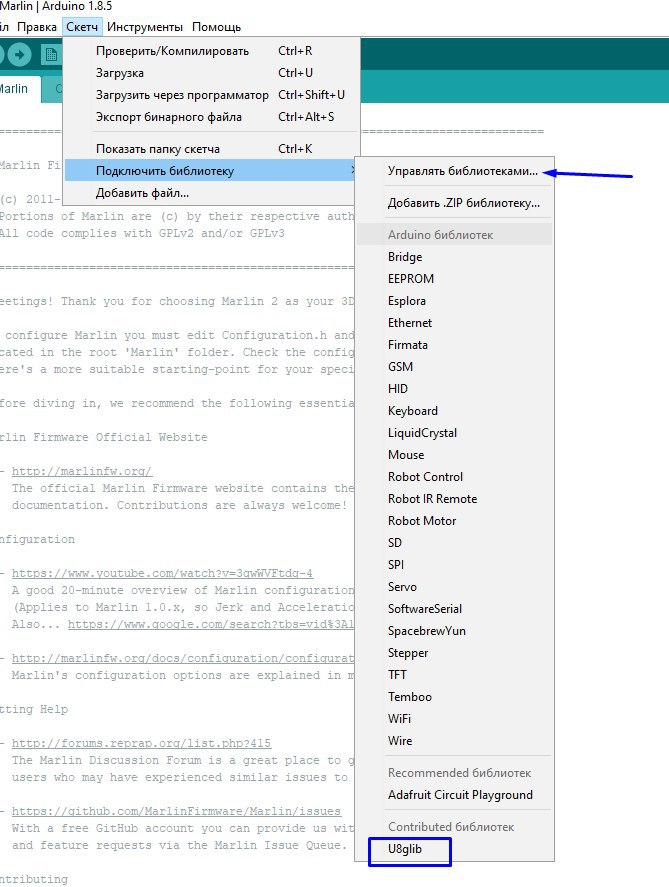Choose Добавить .ZIP библиотеку...

455,203
